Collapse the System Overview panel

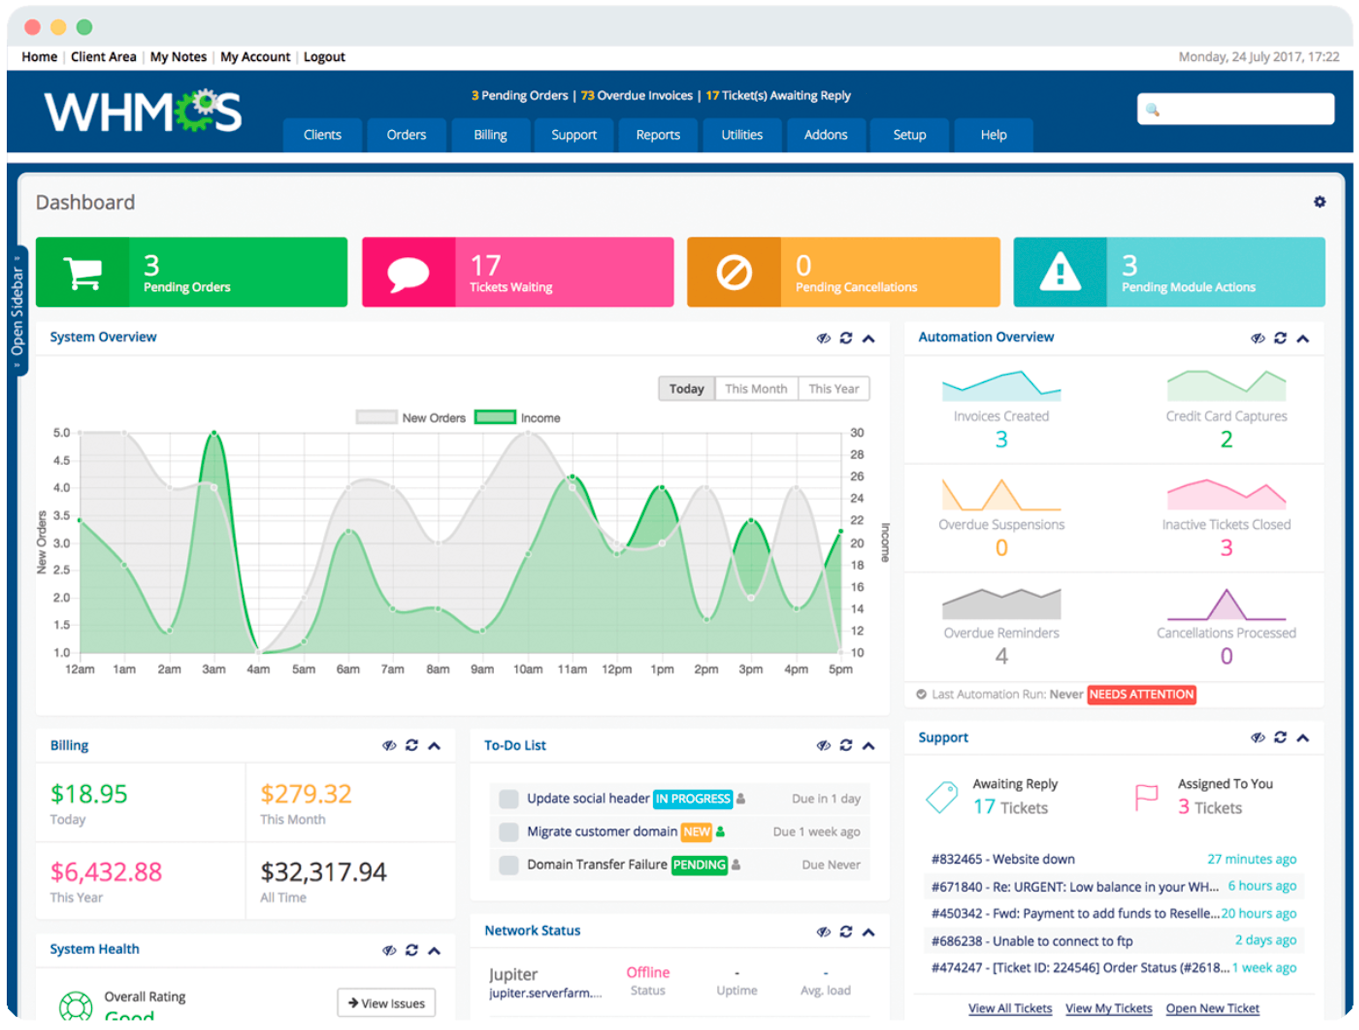[x=869, y=339]
